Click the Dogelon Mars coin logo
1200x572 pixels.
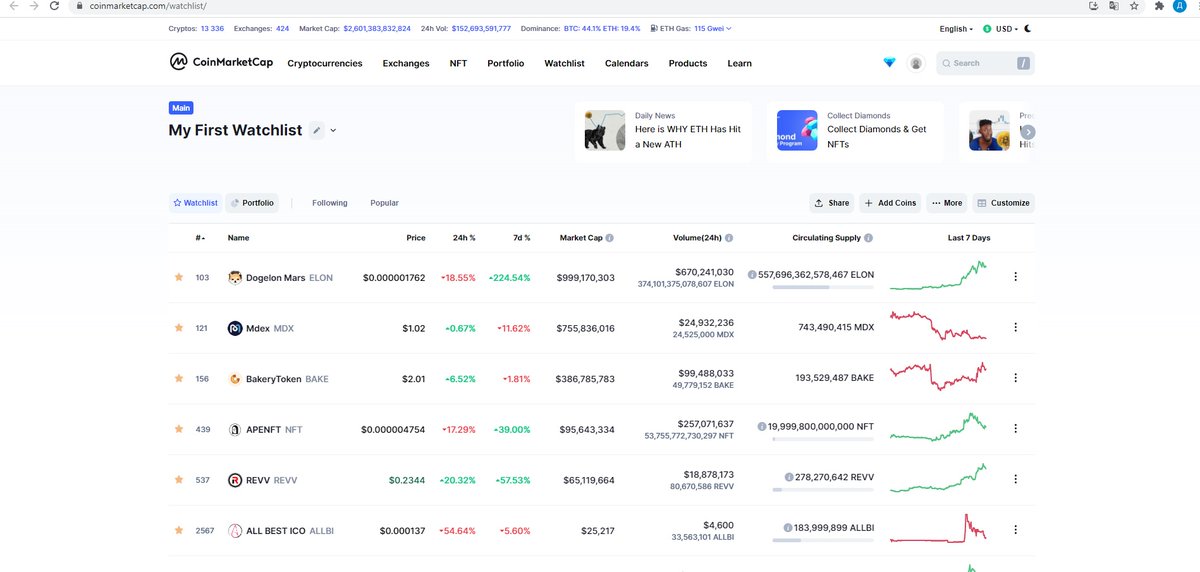point(235,277)
